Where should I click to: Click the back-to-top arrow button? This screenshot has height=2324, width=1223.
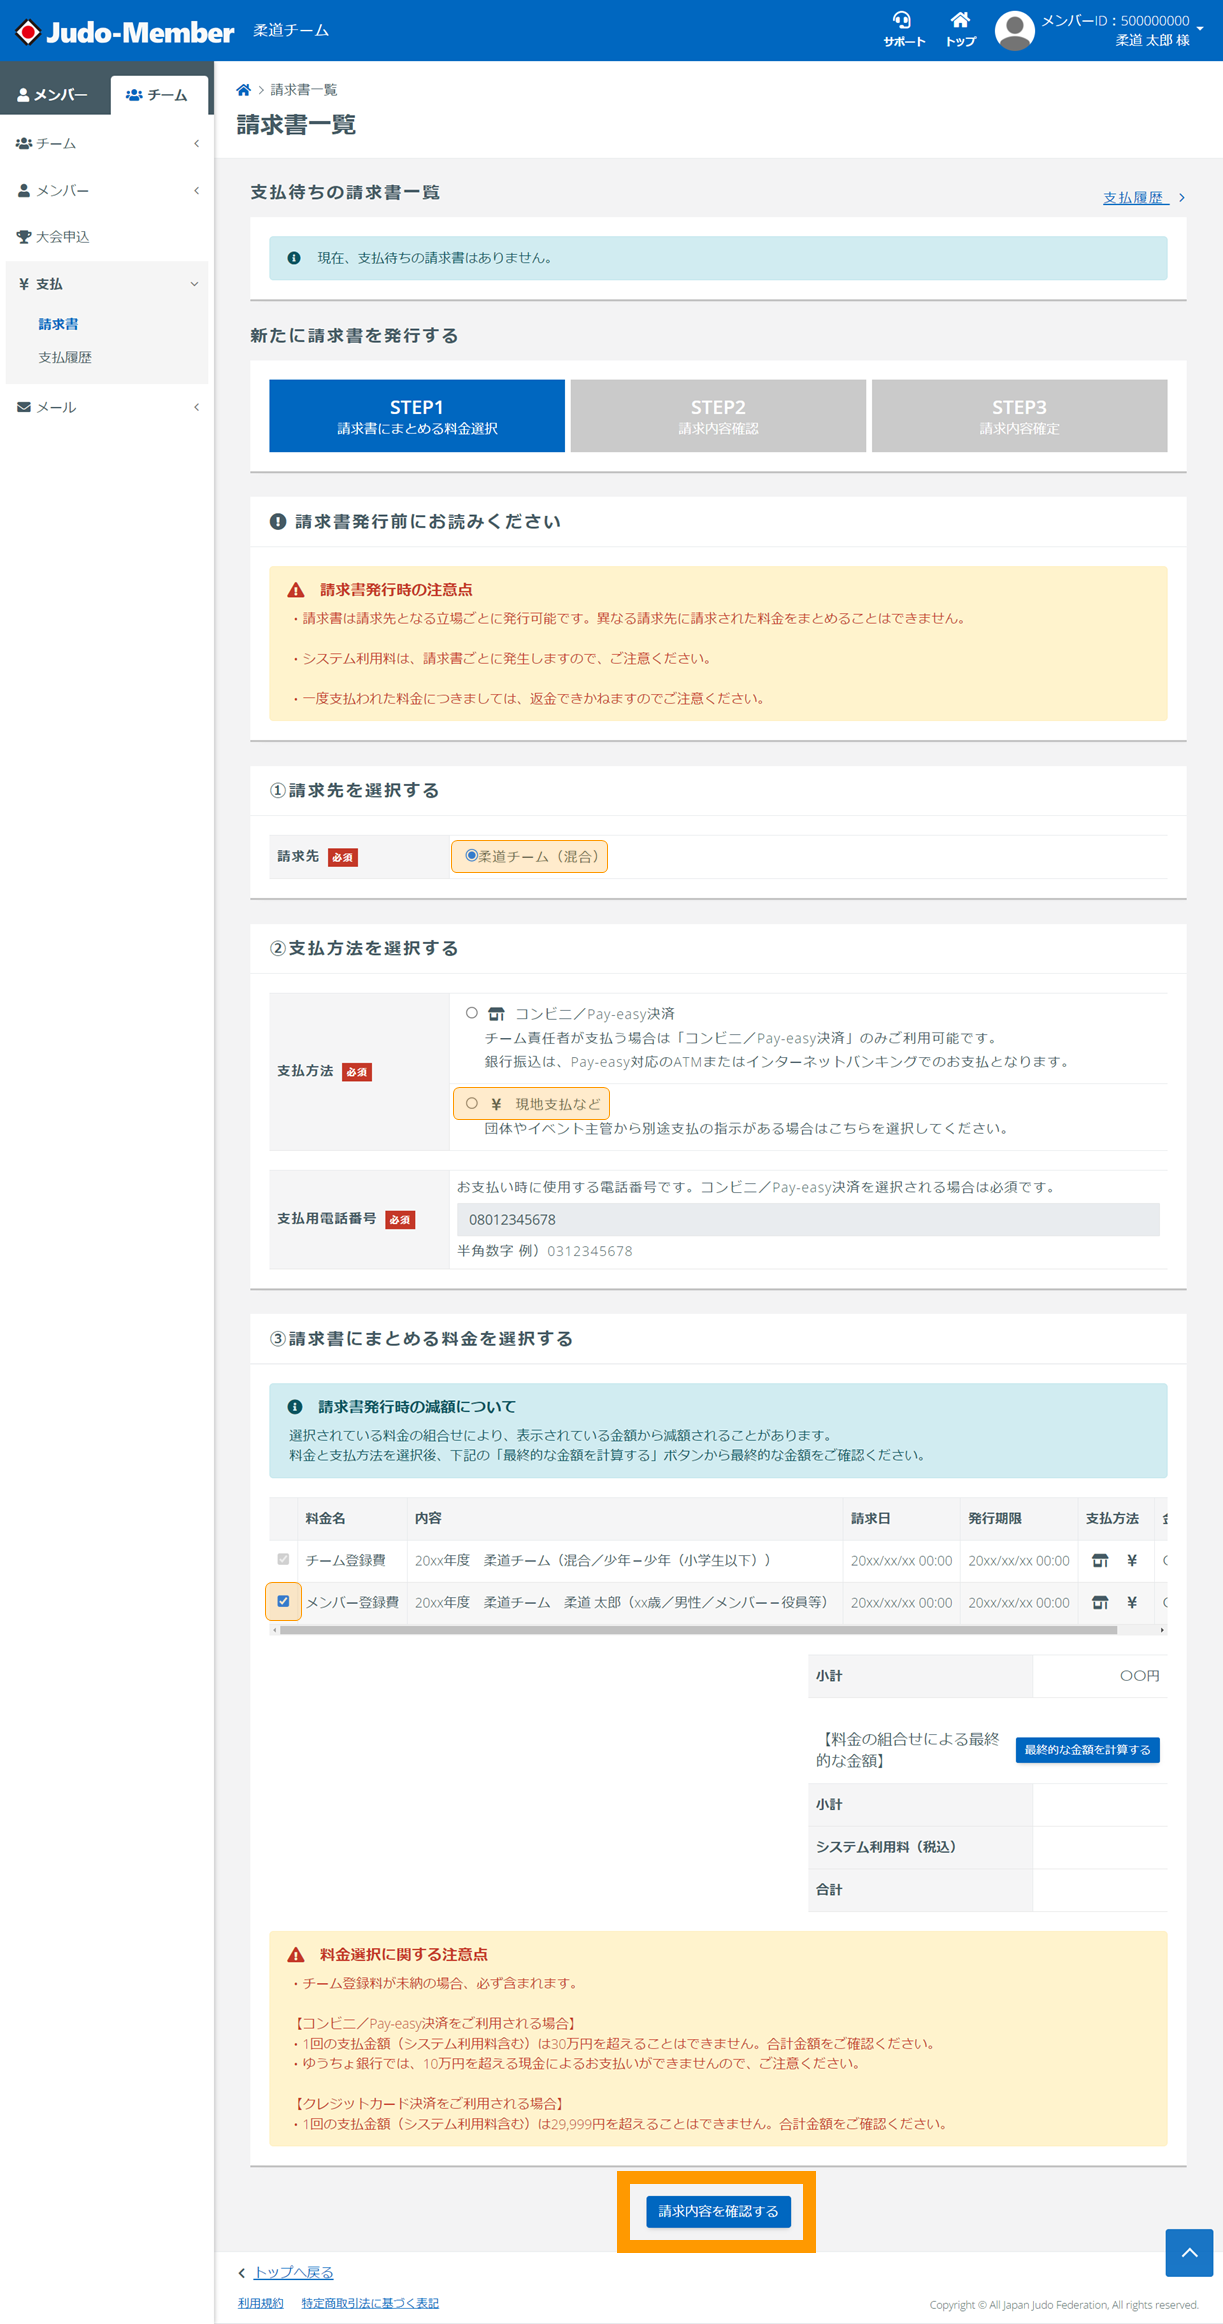(1189, 2252)
